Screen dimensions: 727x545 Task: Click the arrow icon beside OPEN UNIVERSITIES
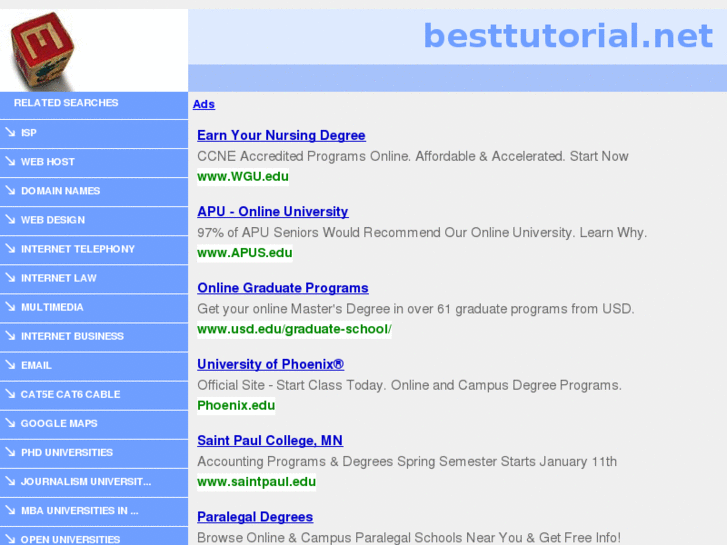pos(11,539)
